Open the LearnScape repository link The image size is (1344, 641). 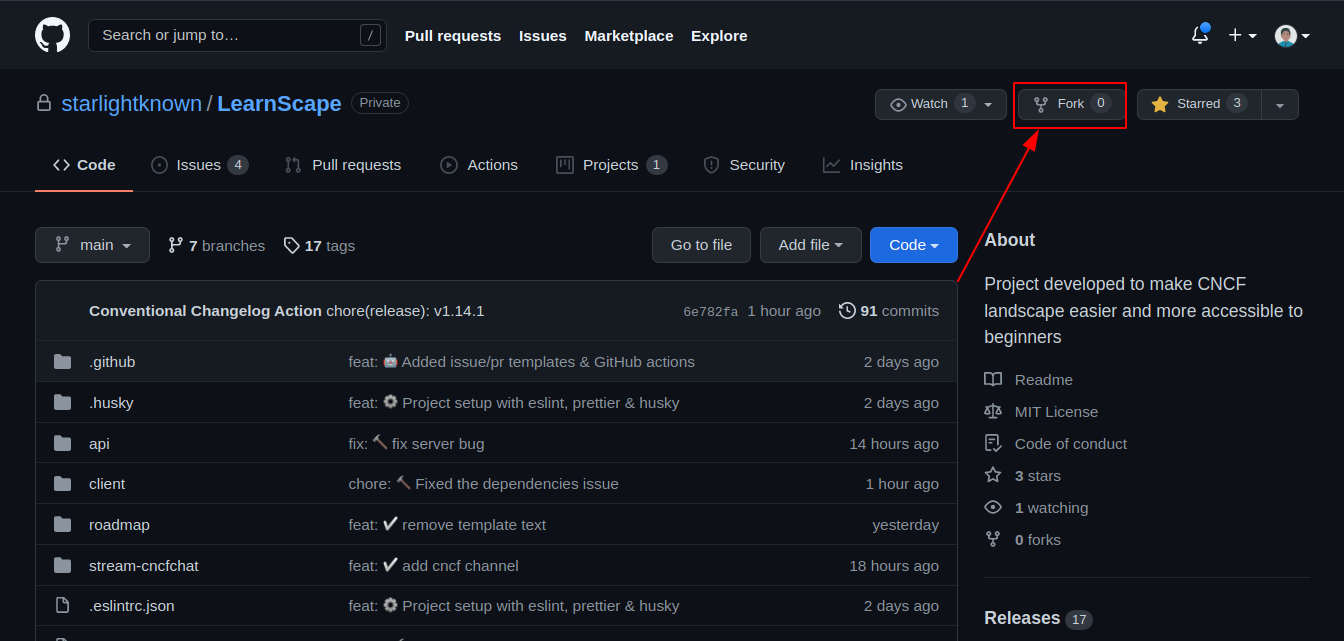click(279, 104)
